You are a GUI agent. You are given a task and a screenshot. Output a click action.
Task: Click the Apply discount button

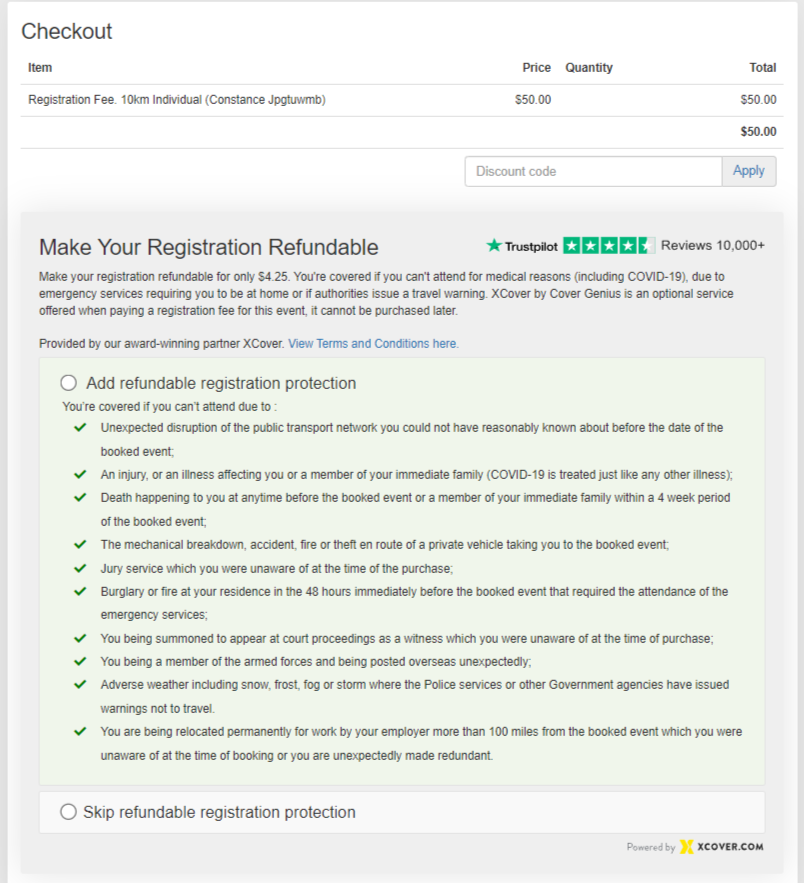749,171
